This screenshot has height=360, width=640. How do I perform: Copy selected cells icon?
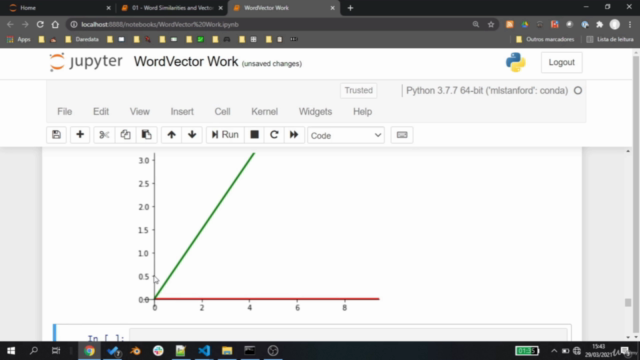coord(125,135)
